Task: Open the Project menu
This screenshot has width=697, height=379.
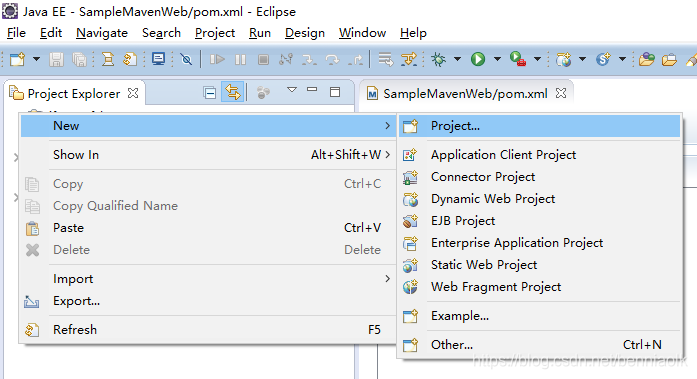Action: coord(215,33)
